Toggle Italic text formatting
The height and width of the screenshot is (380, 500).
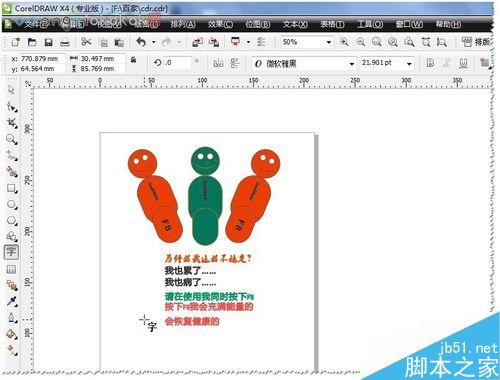pos(447,63)
